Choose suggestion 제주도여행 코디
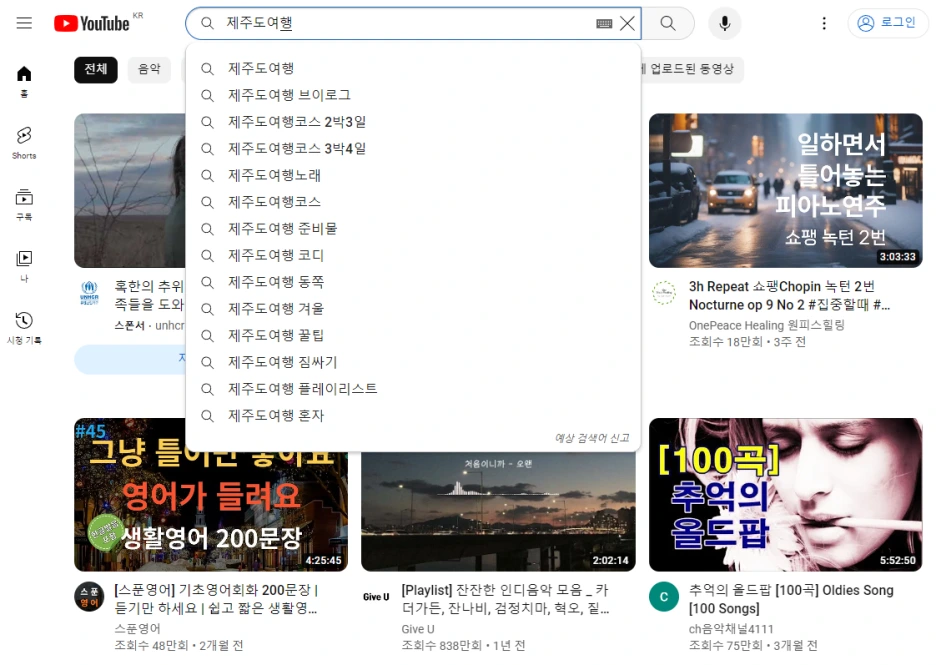 click(413, 255)
